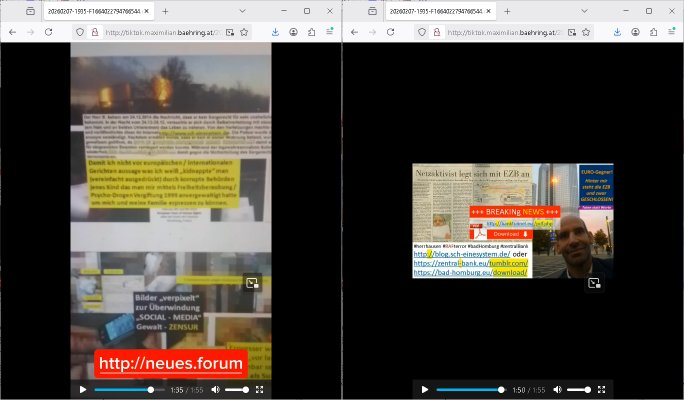Open a new tab in right browser
Image resolution: width=684 pixels, height=400 pixels.
click(506, 11)
